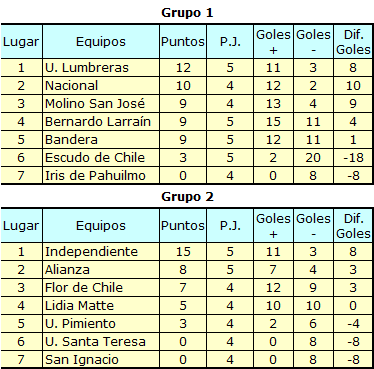Select the U. Santa Teresa cell
The width and height of the screenshot is (374, 369).
tap(101, 342)
